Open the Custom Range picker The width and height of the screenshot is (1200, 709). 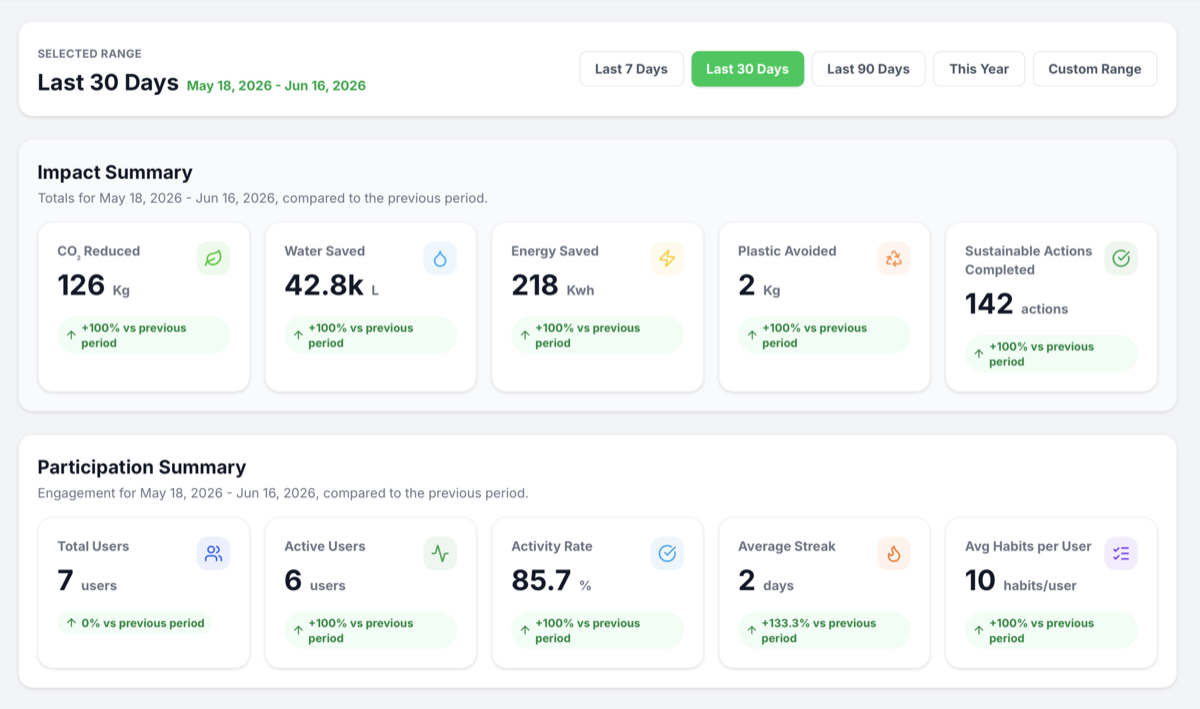(1094, 69)
